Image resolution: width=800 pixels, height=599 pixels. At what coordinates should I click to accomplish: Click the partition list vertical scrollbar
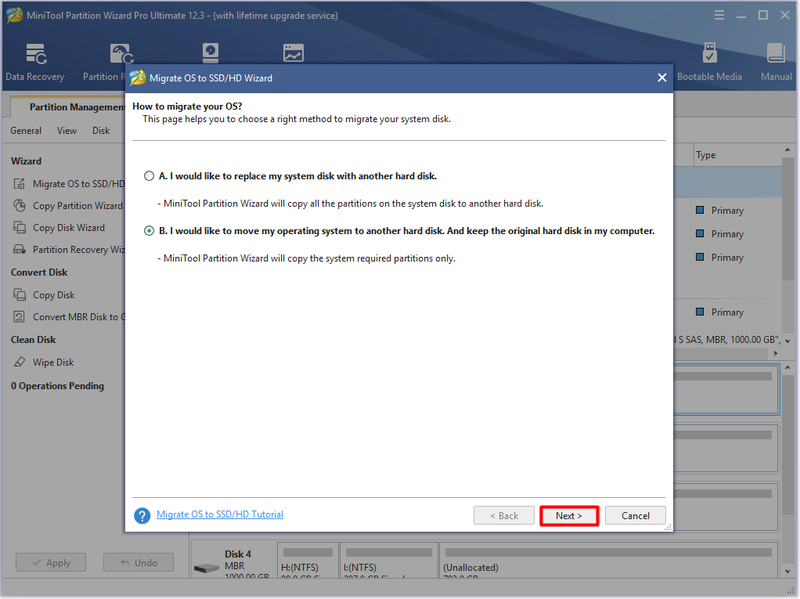[788, 218]
